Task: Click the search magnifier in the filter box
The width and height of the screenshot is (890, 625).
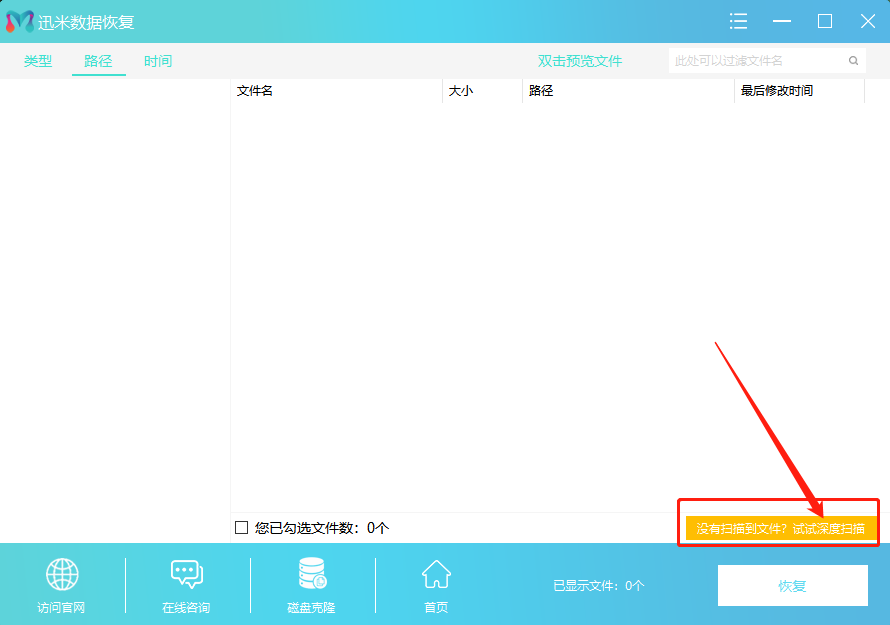Action: point(853,60)
